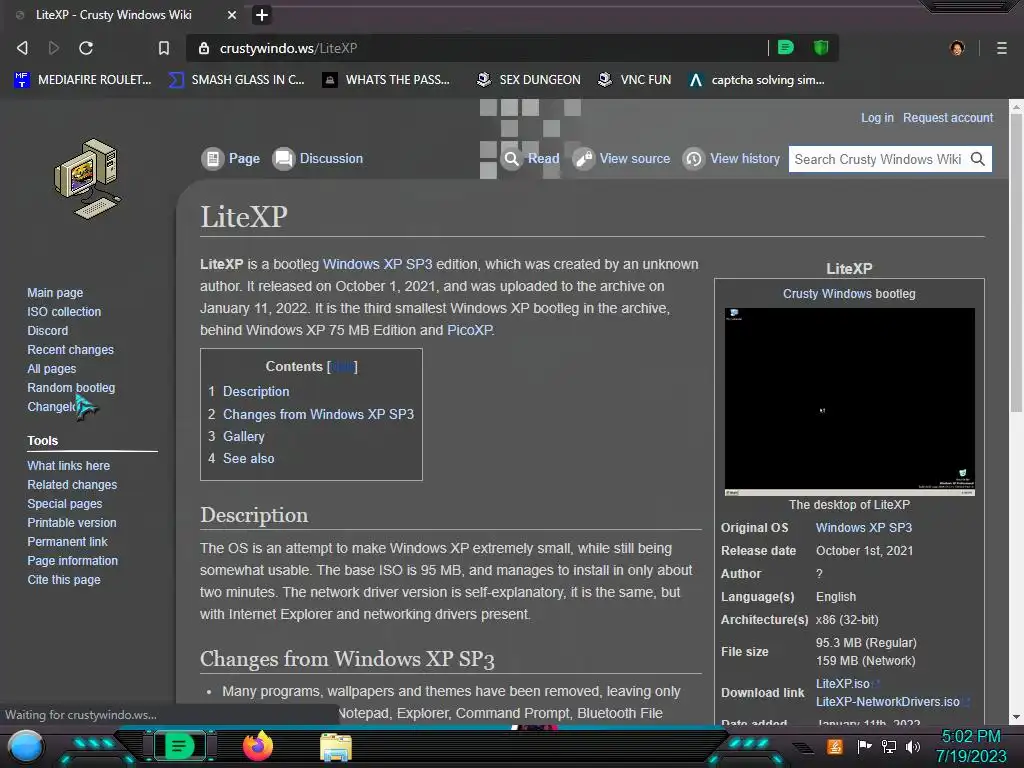Viewport: 1024px width, 768px height.
Task: Download LiteXP-NetworkDrivers.iso from the infobox
Action: (x=888, y=702)
